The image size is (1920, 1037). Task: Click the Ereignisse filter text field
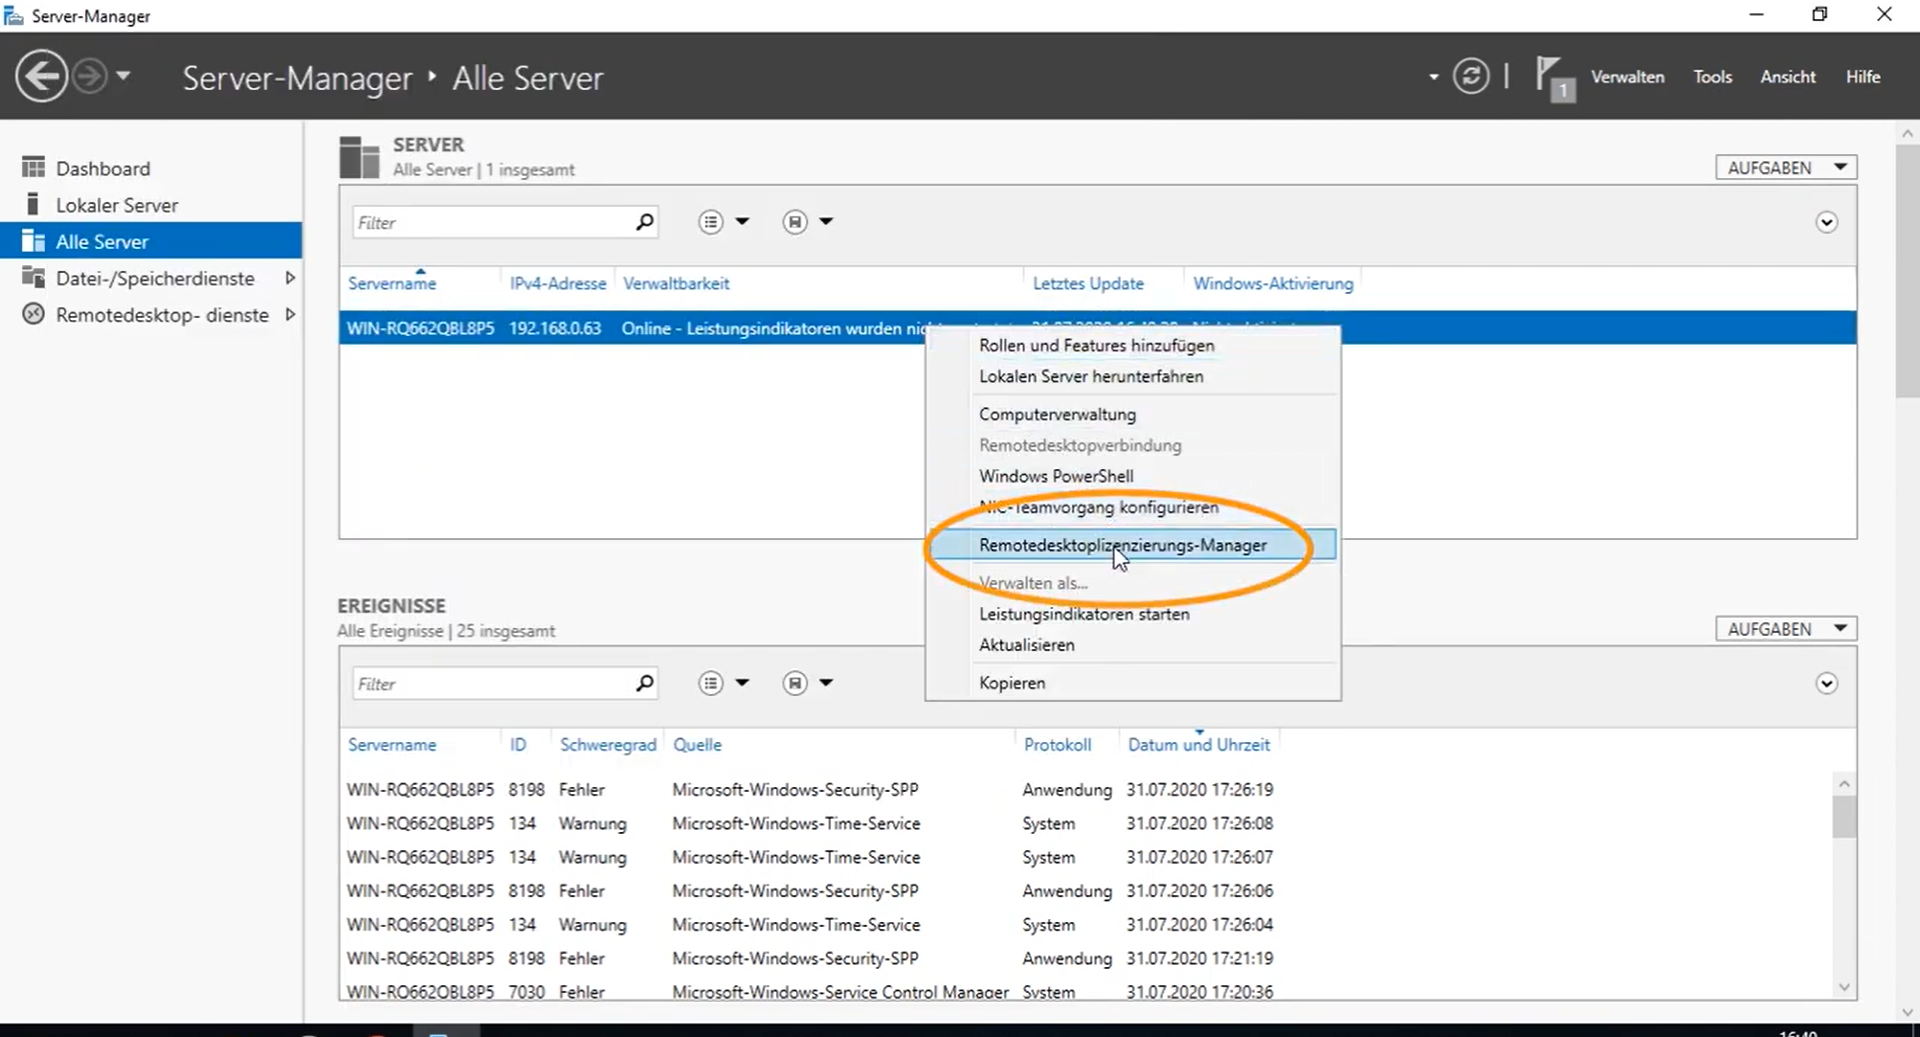click(x=490, y=684)
